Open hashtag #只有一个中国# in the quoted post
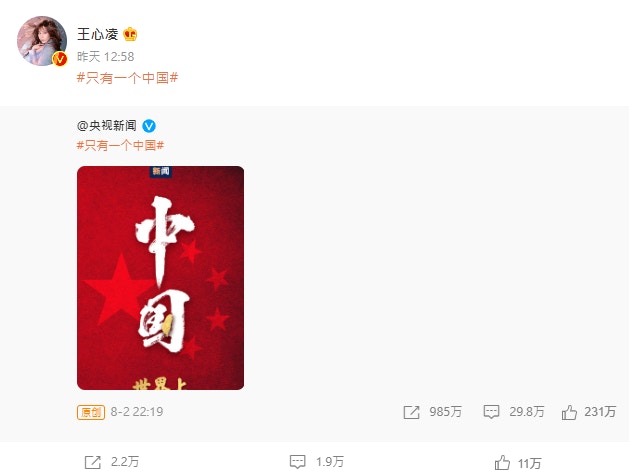629x476 pixels. (120, 145)
